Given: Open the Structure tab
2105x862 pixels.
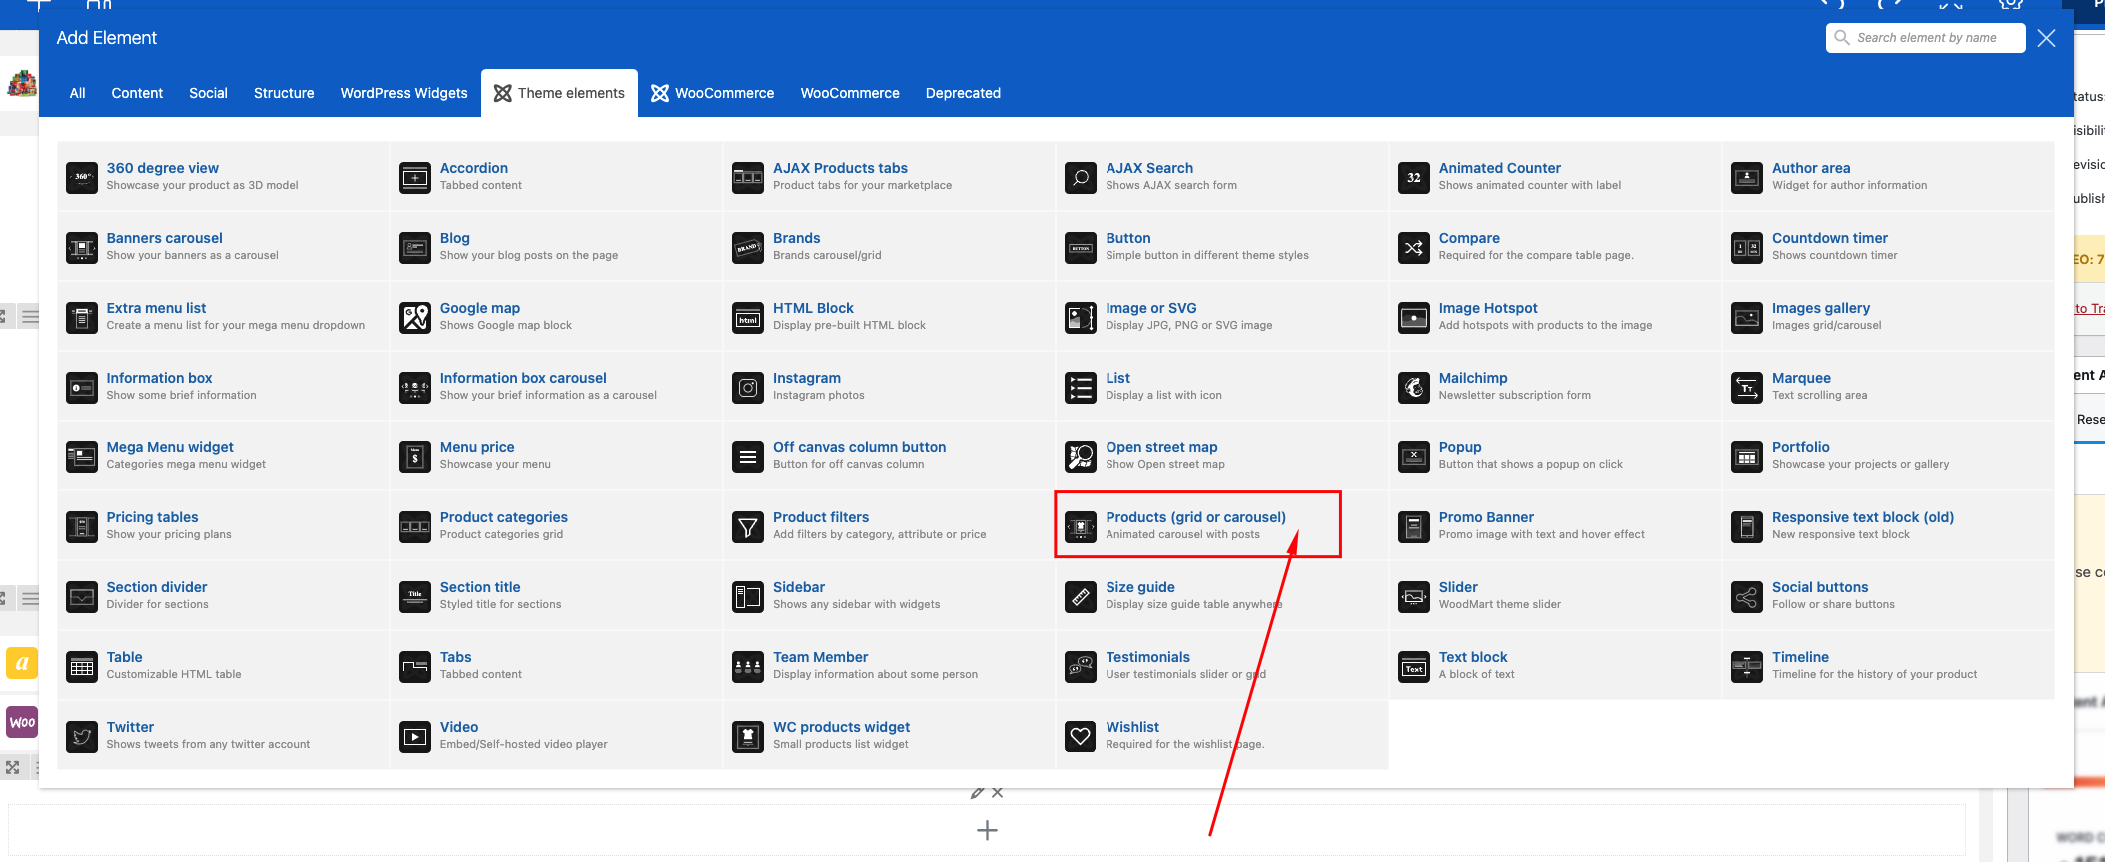Looking at the screenshot, I should pyautogui.click(x=284, y=93).
